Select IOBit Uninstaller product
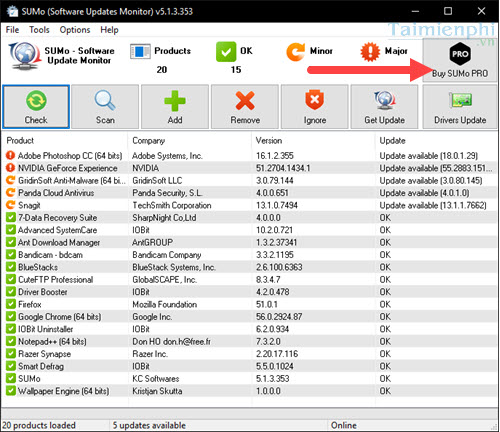Image resolution: width=500 pixels, height=432 pixels. [x=45, y=329]
